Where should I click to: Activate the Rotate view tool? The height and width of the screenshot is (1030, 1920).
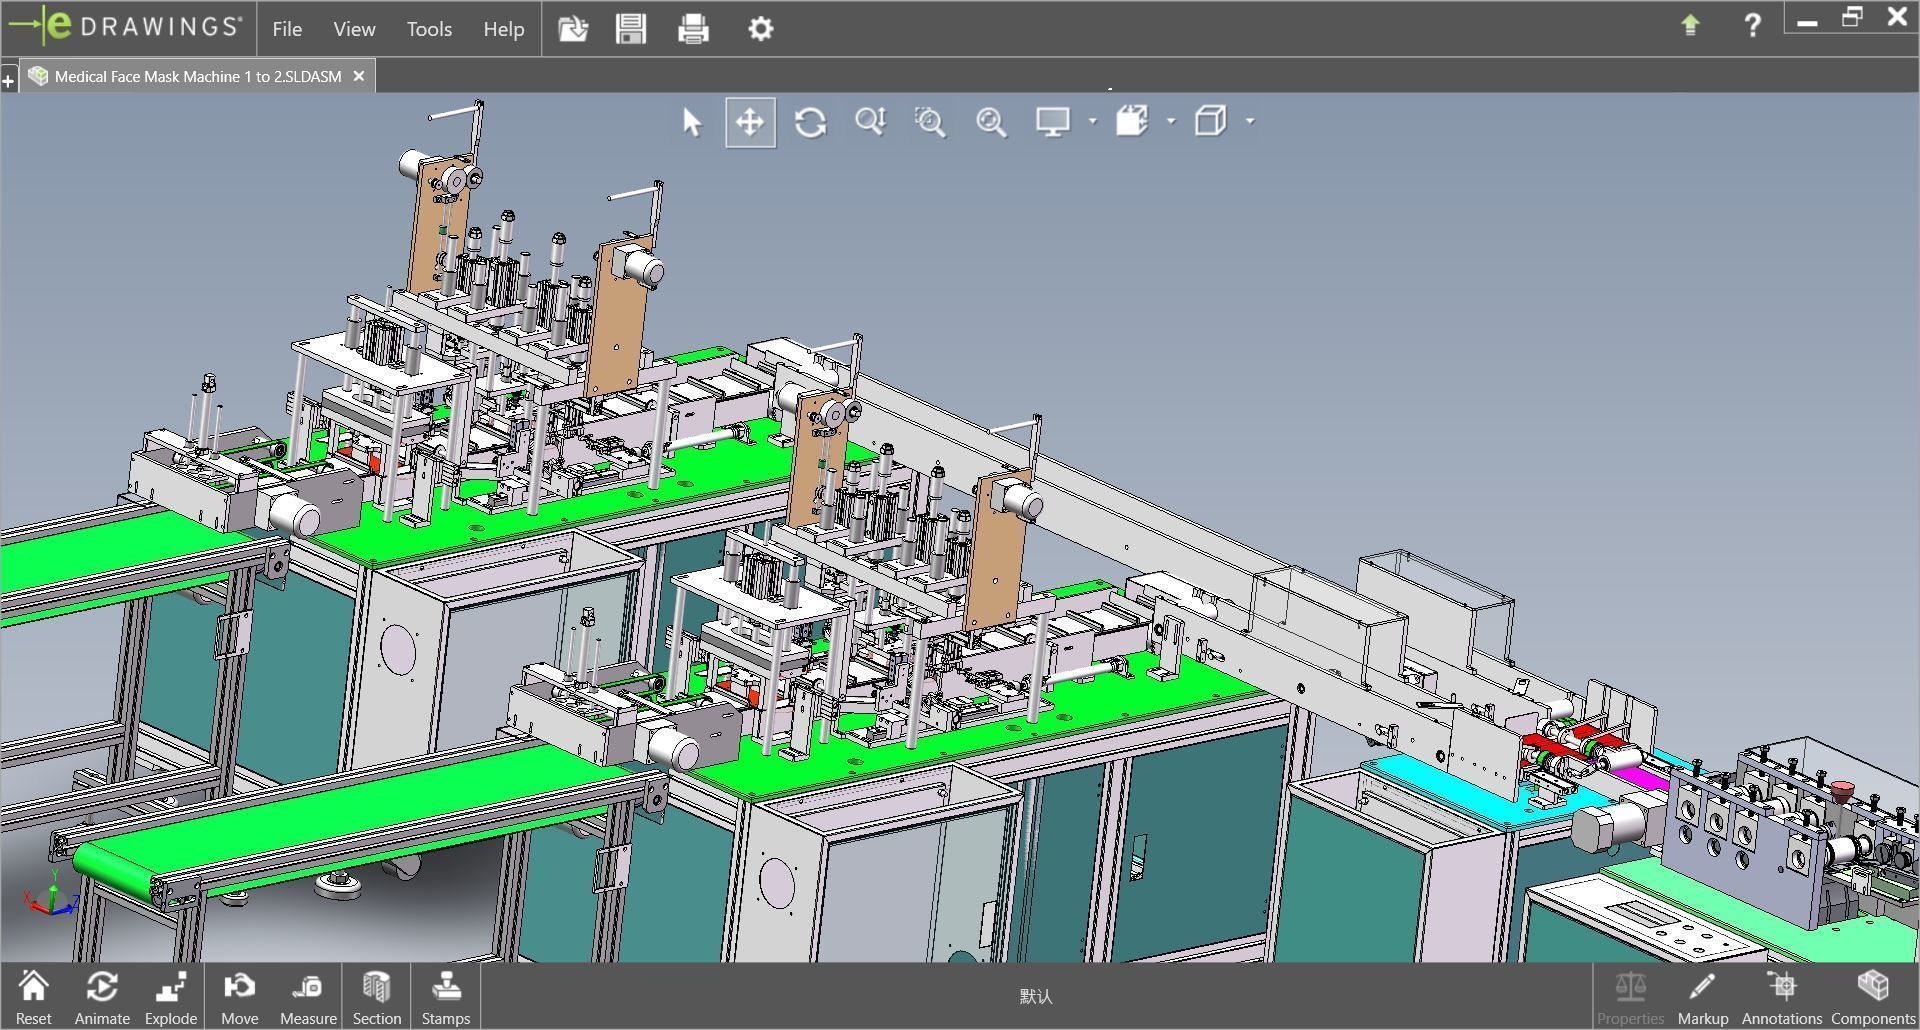point(810,122)
